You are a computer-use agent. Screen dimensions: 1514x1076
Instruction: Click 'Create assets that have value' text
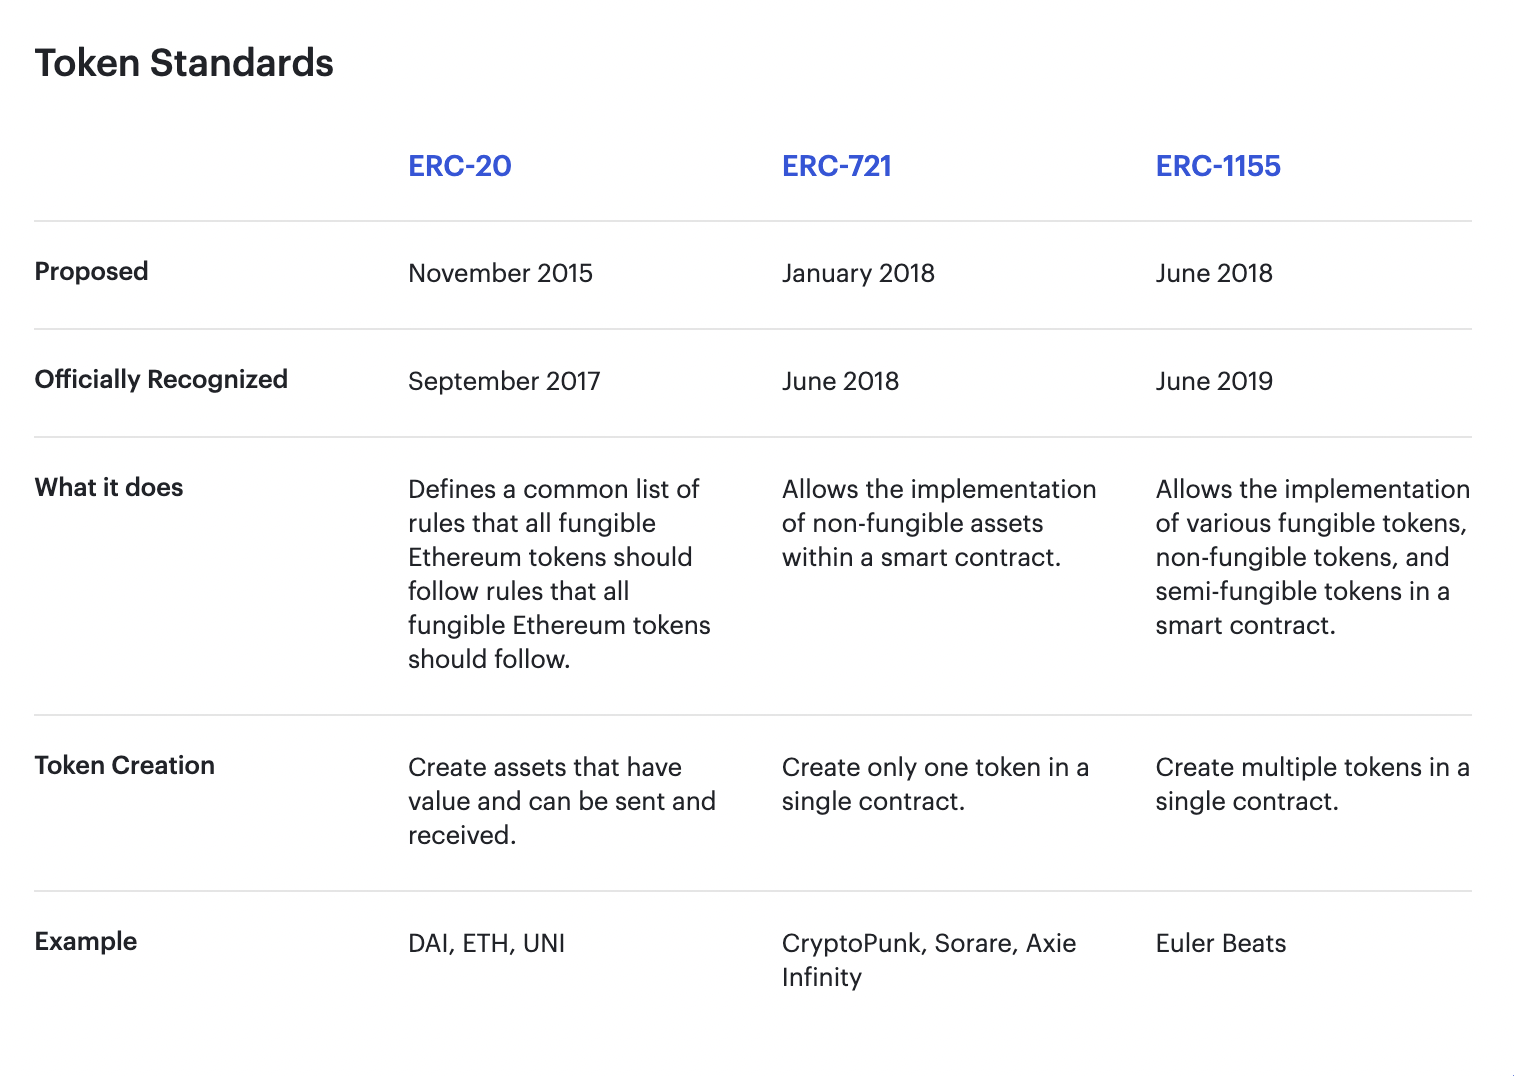(x=562, y=801)
